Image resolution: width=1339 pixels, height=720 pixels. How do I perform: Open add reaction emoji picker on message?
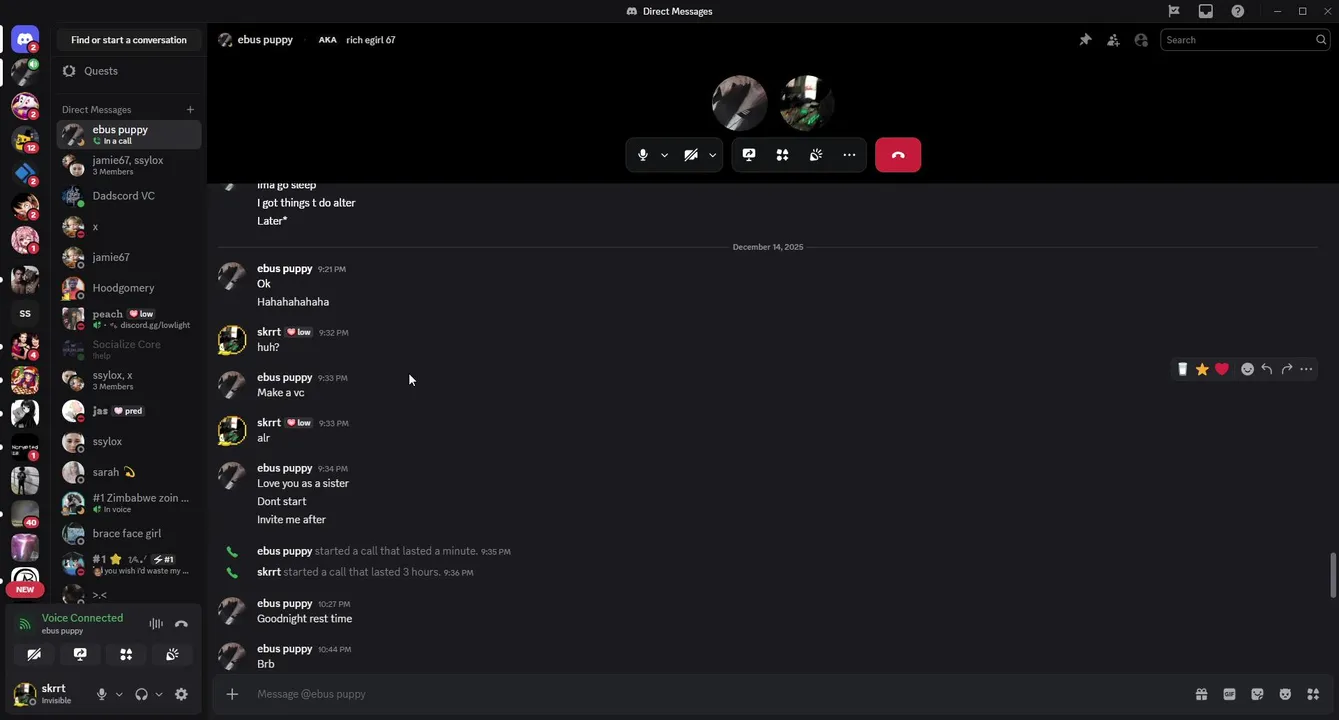1247,369
